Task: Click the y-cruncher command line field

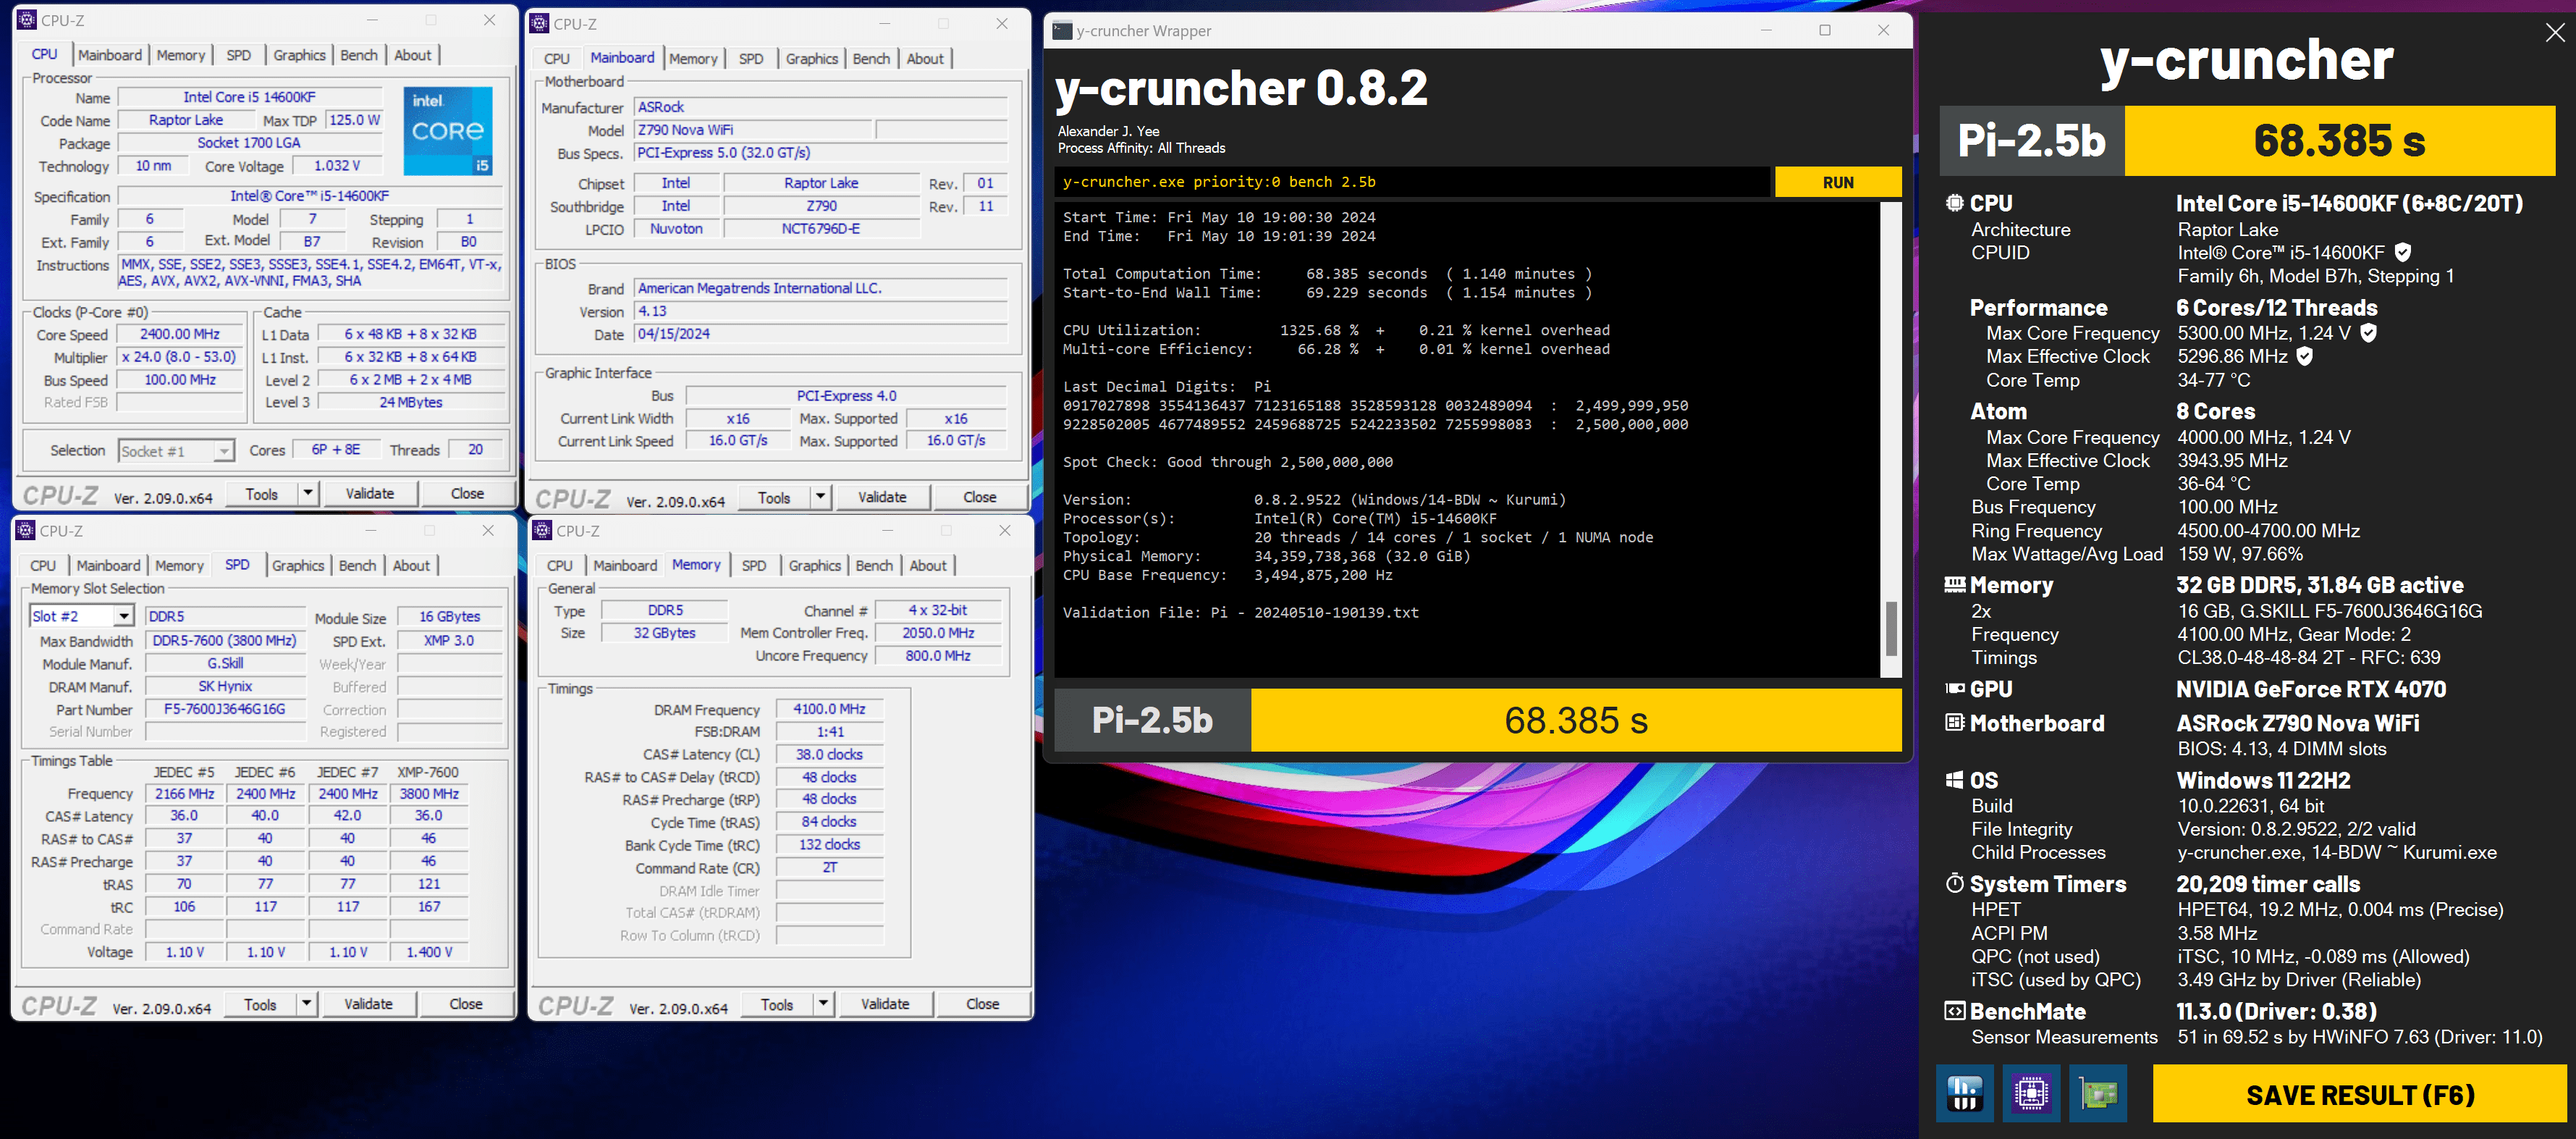Action: (x=1413, y=182)
